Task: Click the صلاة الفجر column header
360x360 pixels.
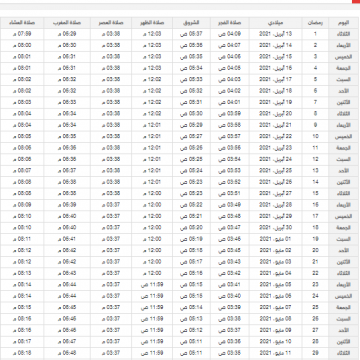Action: [x=230, y=23]
